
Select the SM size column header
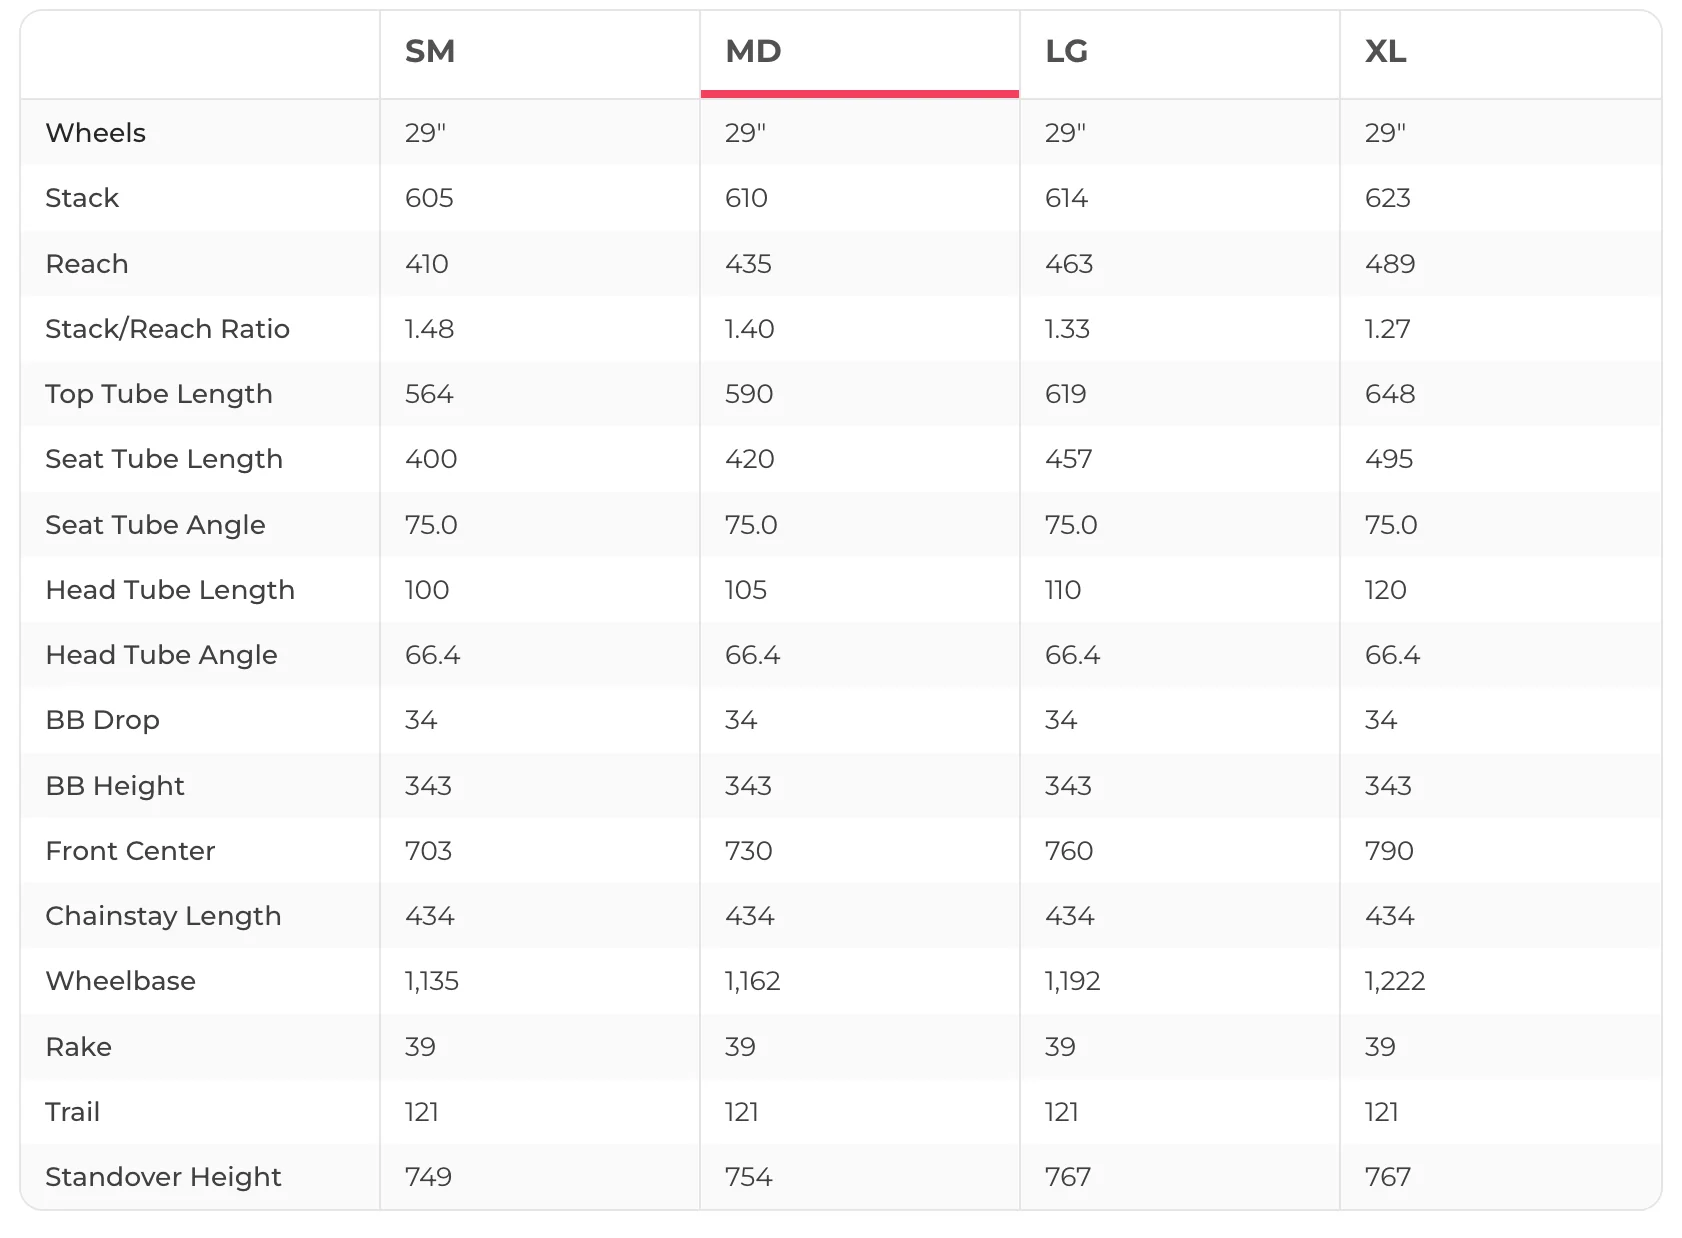(x=430, y=51)
